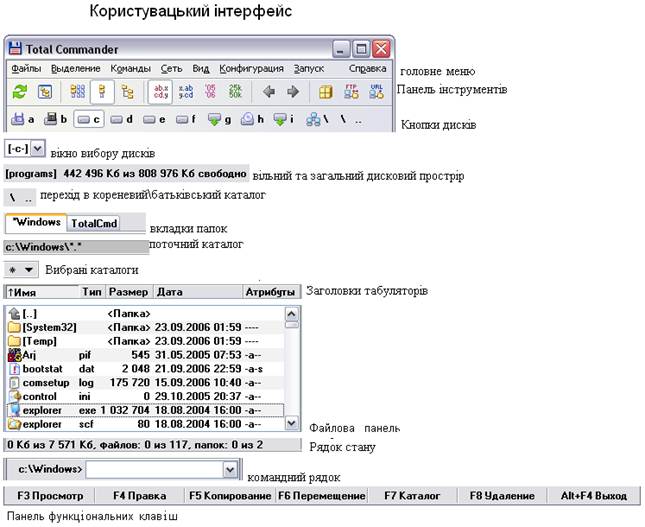Select the control ini file row
The height and width of the screenshot is (527, 645).
(x=145, y=397)
